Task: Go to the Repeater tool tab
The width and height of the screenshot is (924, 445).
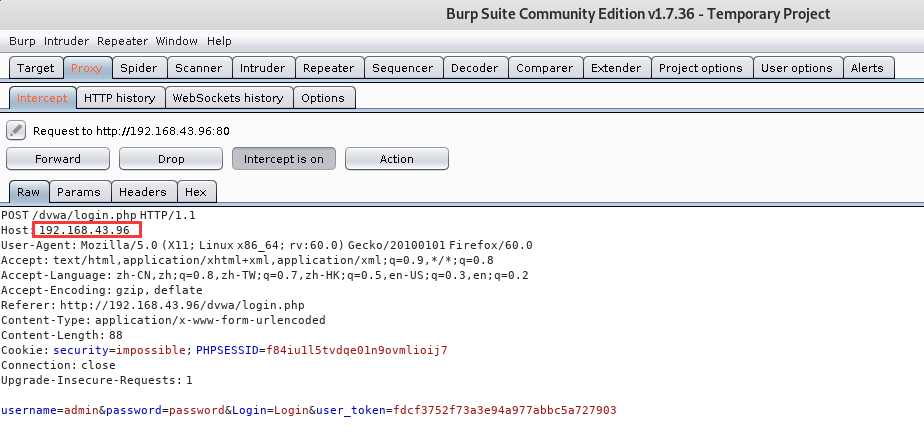Action: [329, 68]
